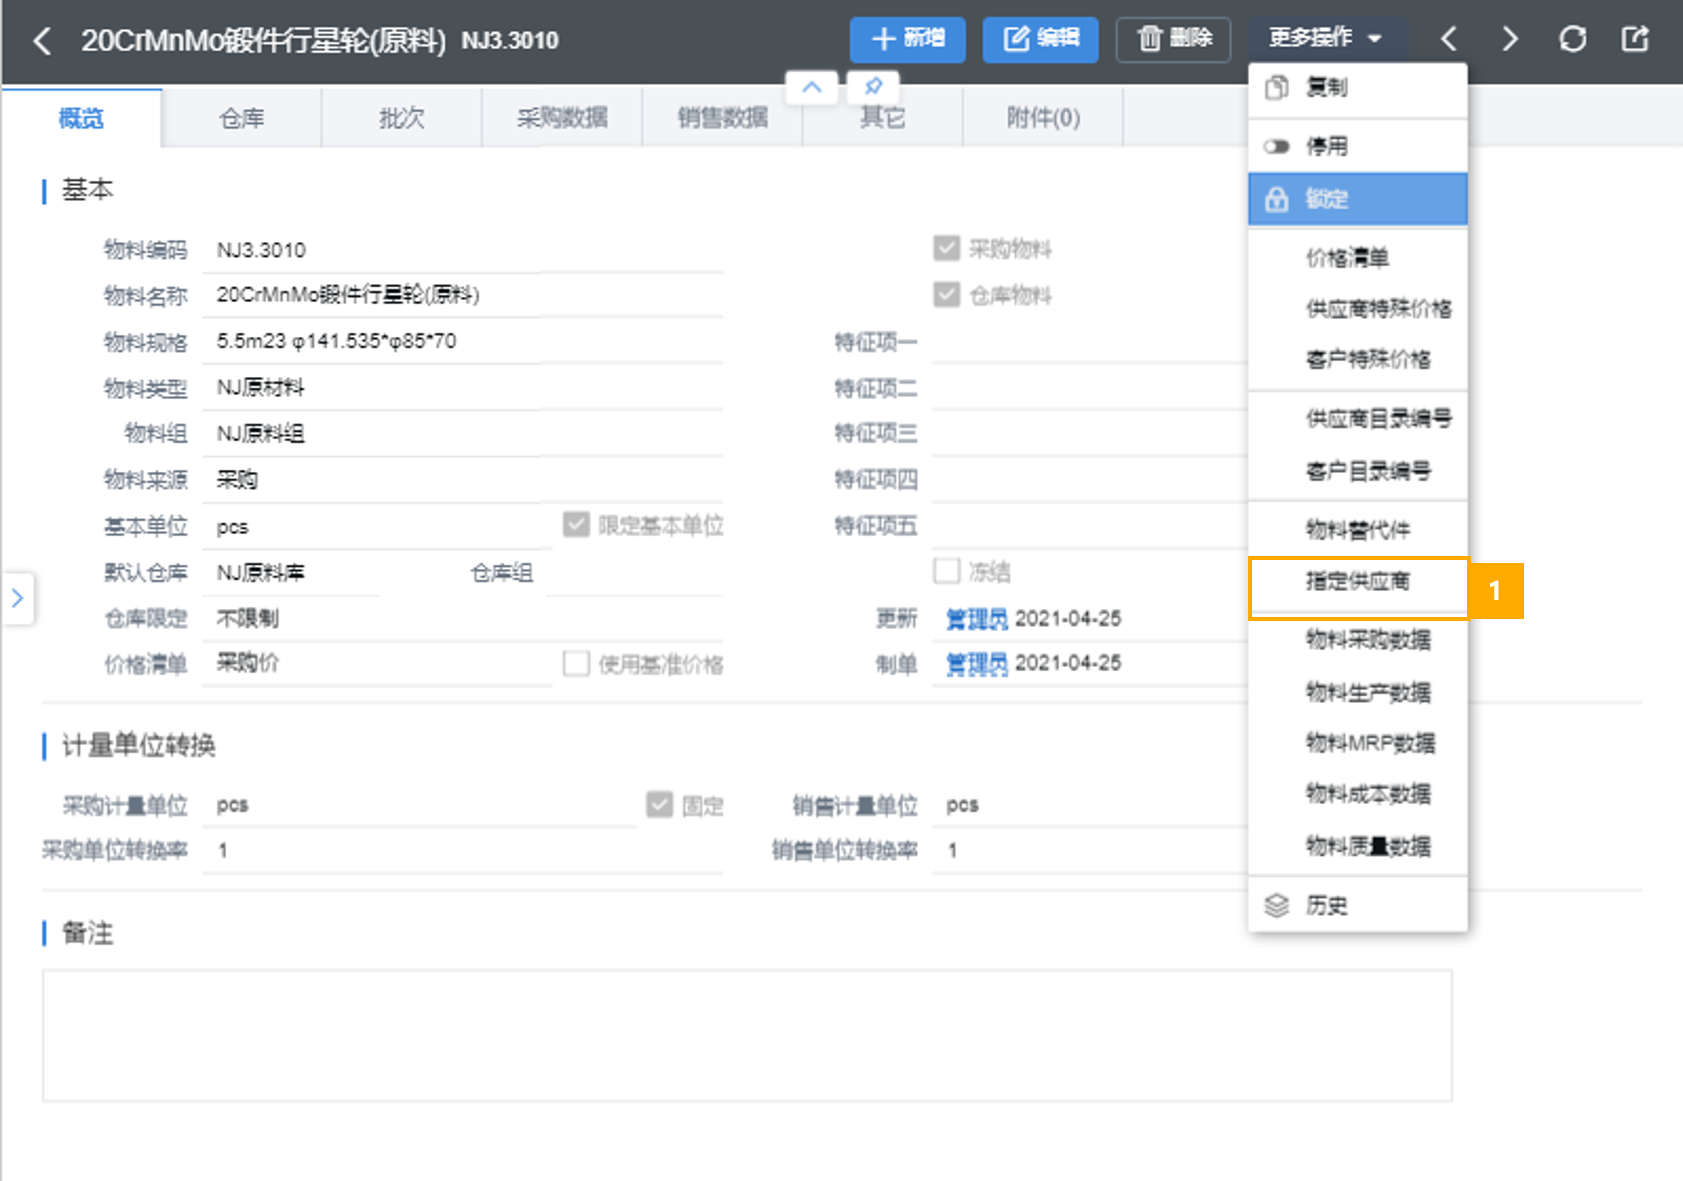Viewport: 1683px width, 1181px height.
Task: Click the 仓库限定 value 不限制
Action: [248, 618]
